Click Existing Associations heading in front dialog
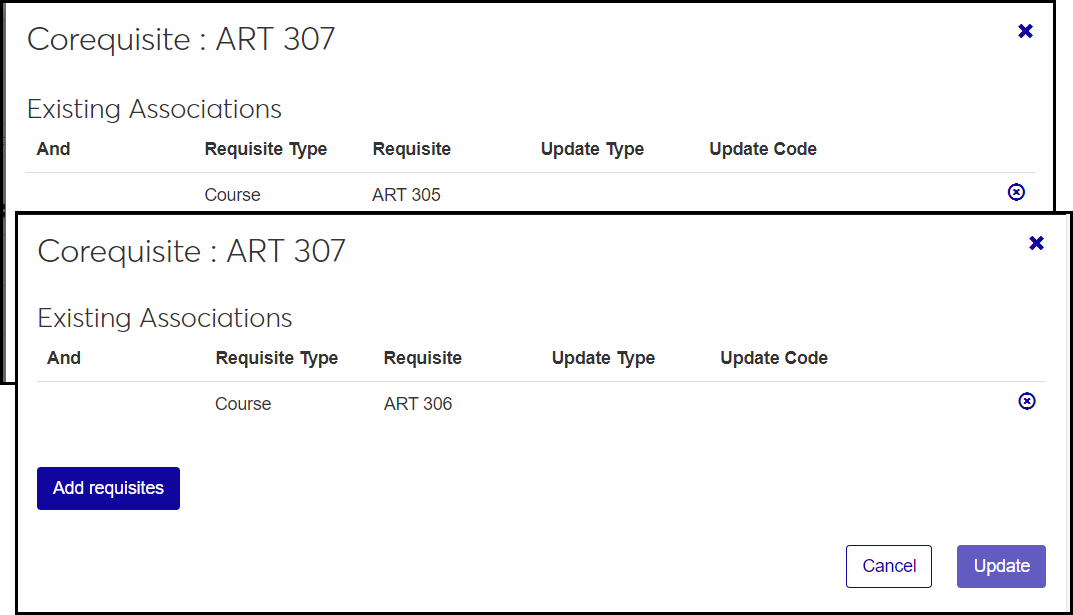 click(165, 318)
